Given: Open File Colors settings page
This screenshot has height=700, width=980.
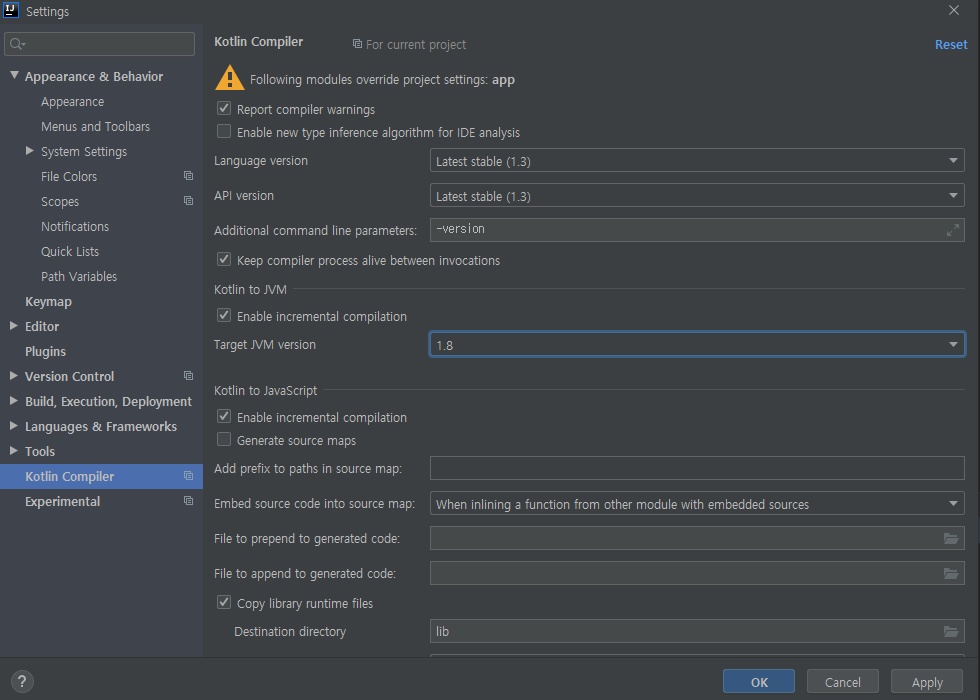Looking at the screenshot, I should 69,176.
